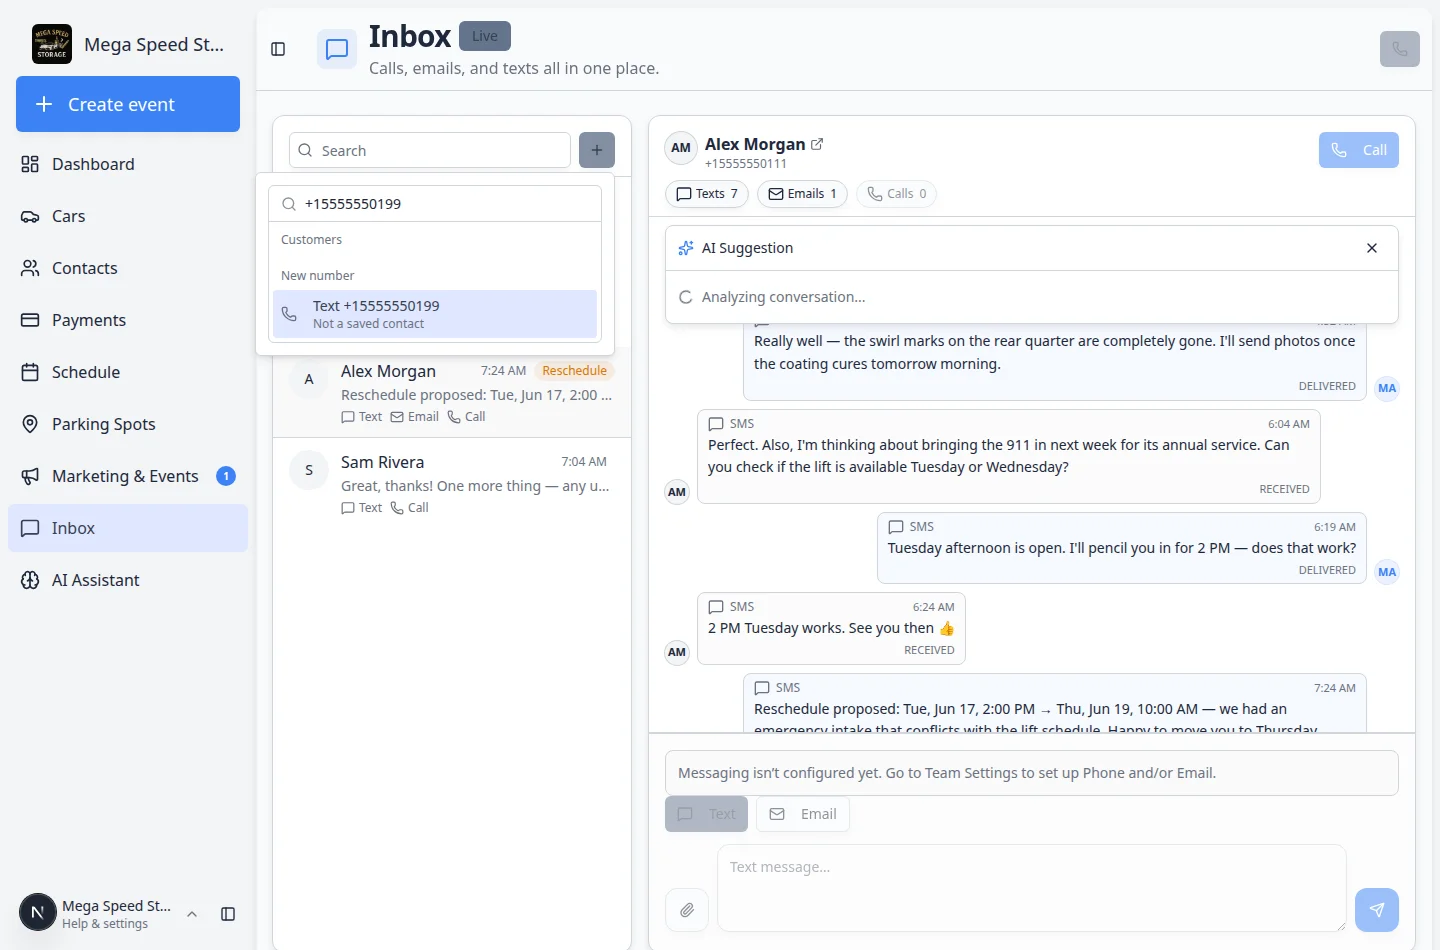Go to Contacts
The height and width of the screenshot is (950, 1440).
[x=128, y=268]
